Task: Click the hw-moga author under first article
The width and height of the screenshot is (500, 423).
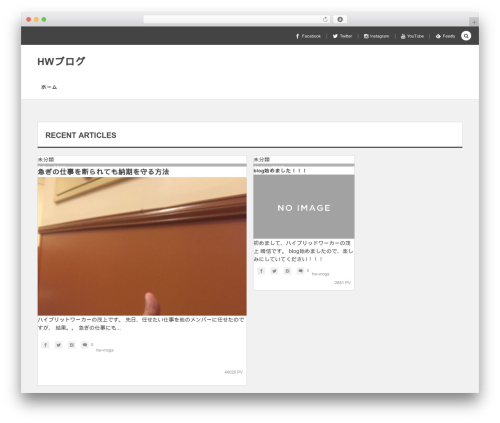Action: [105, 350]
